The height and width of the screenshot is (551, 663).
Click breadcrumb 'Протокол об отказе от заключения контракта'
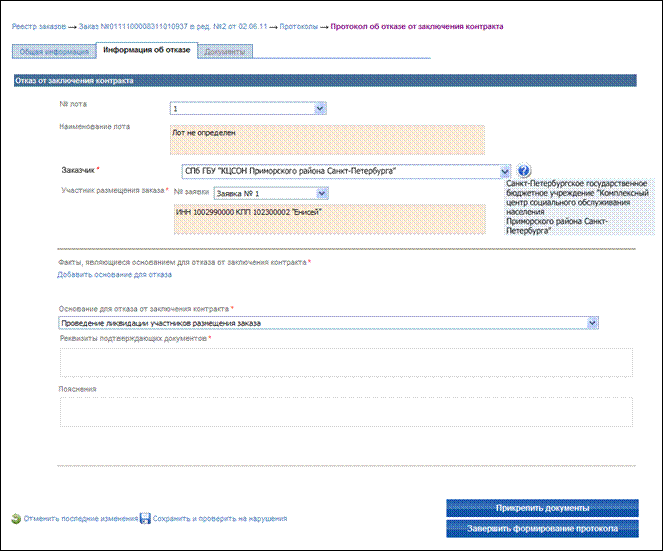(417, 27)
